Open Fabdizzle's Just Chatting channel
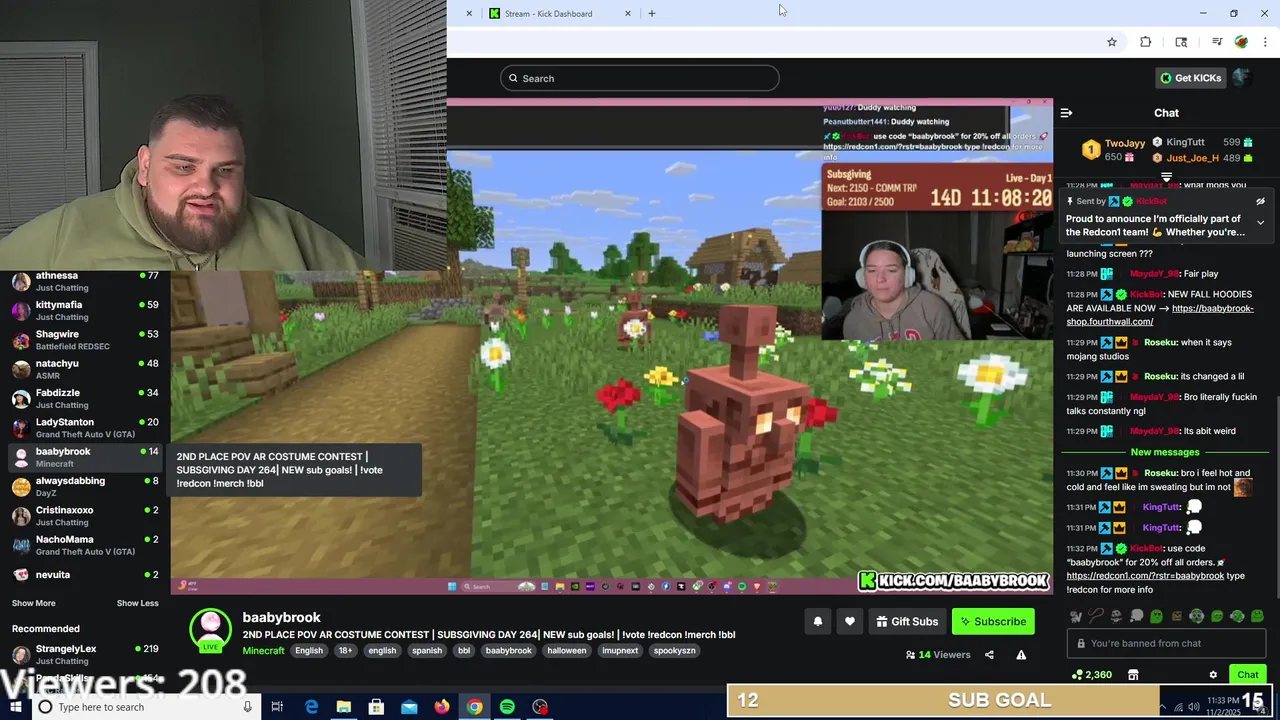1280x720 pixels. tap(85, 399)
